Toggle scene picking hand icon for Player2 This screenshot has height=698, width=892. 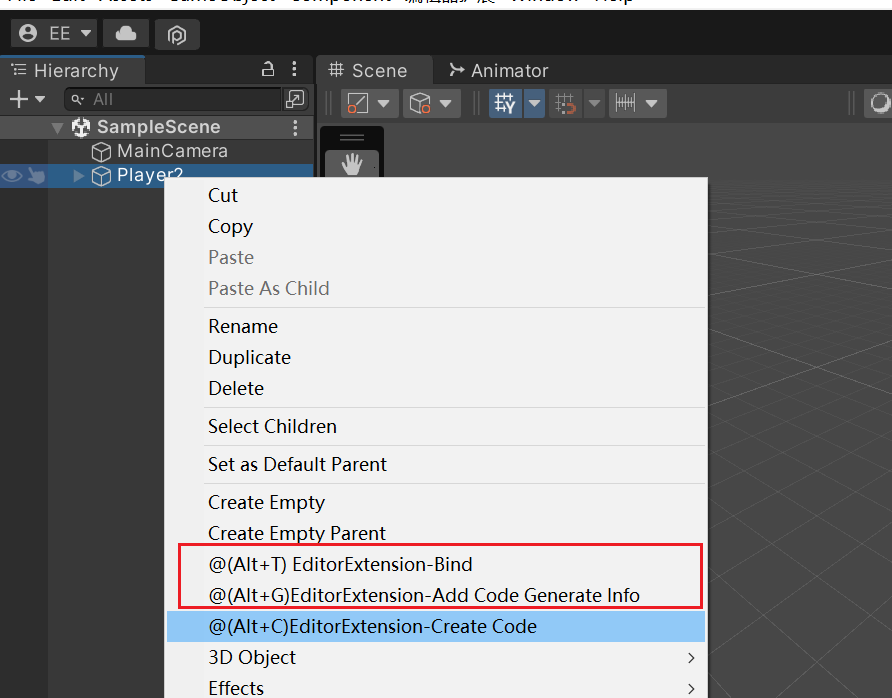pyautogui.click(x=36, y=176)
